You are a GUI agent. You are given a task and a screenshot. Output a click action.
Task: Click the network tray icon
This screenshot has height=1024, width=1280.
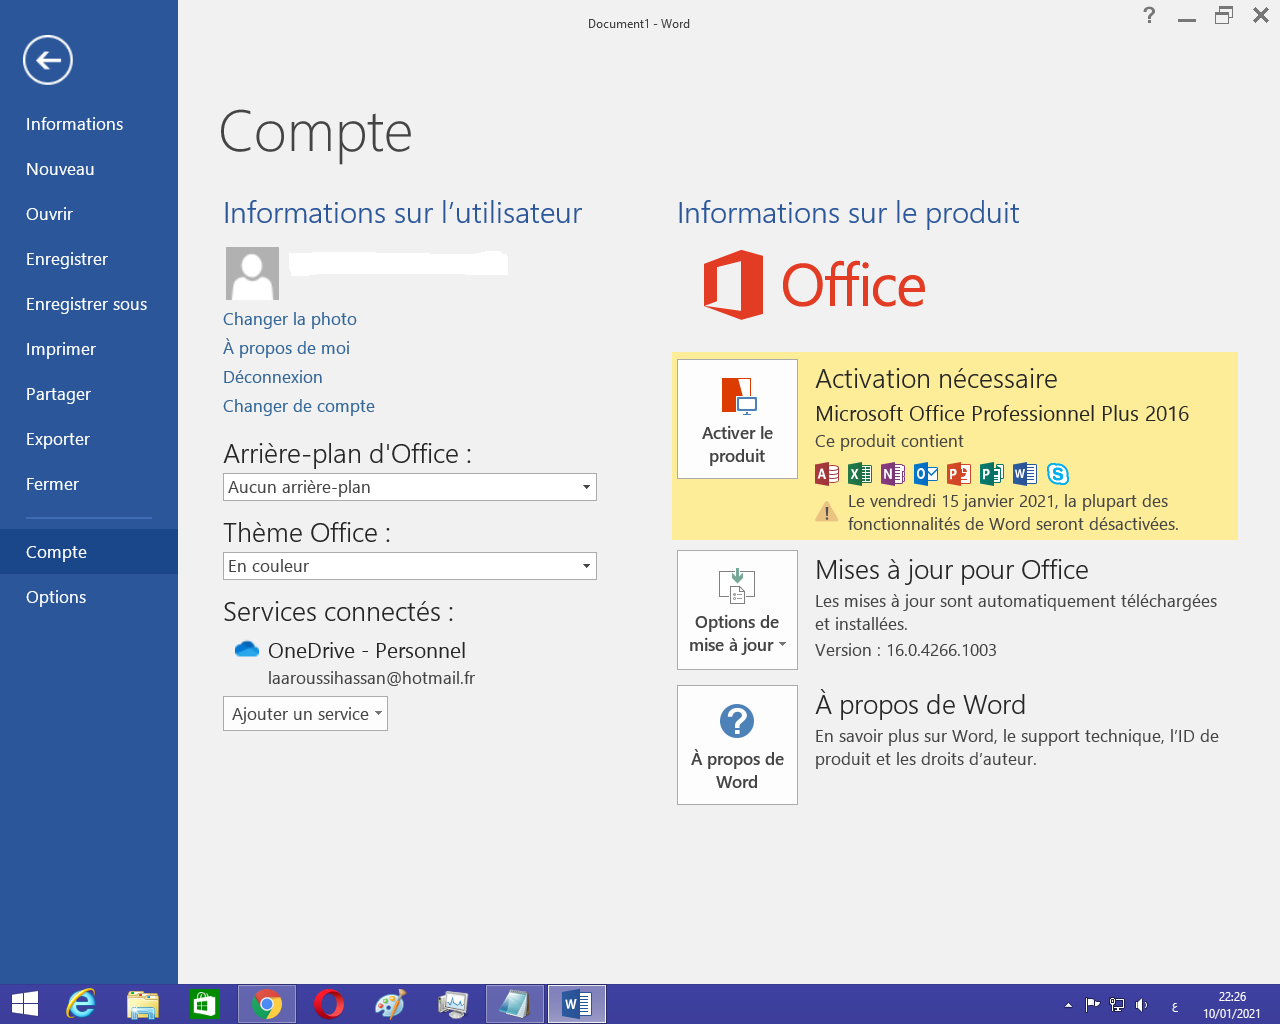click(x=1117, y=1005)
